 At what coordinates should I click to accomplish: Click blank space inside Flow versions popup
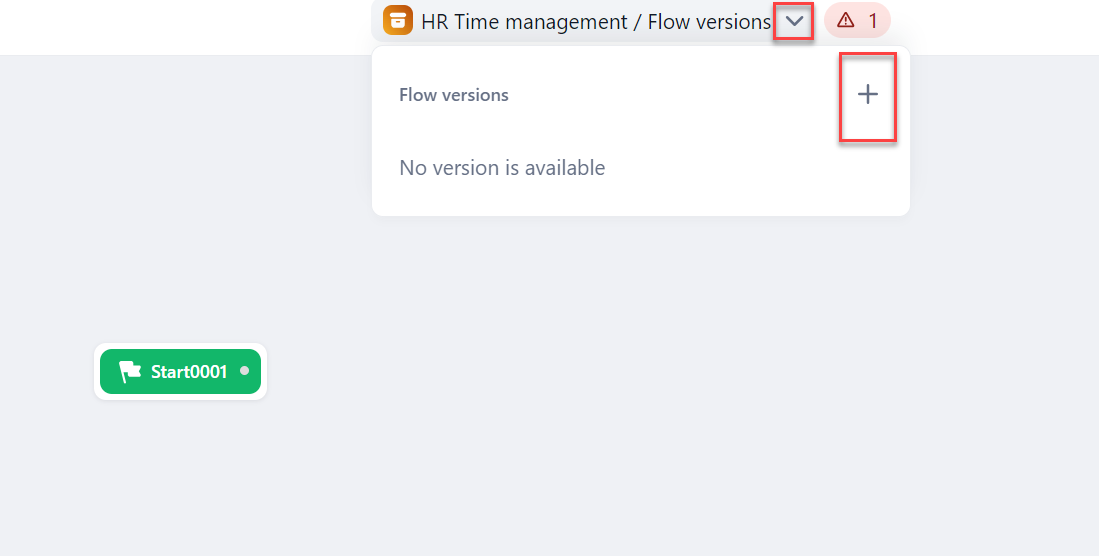(700, 130)
